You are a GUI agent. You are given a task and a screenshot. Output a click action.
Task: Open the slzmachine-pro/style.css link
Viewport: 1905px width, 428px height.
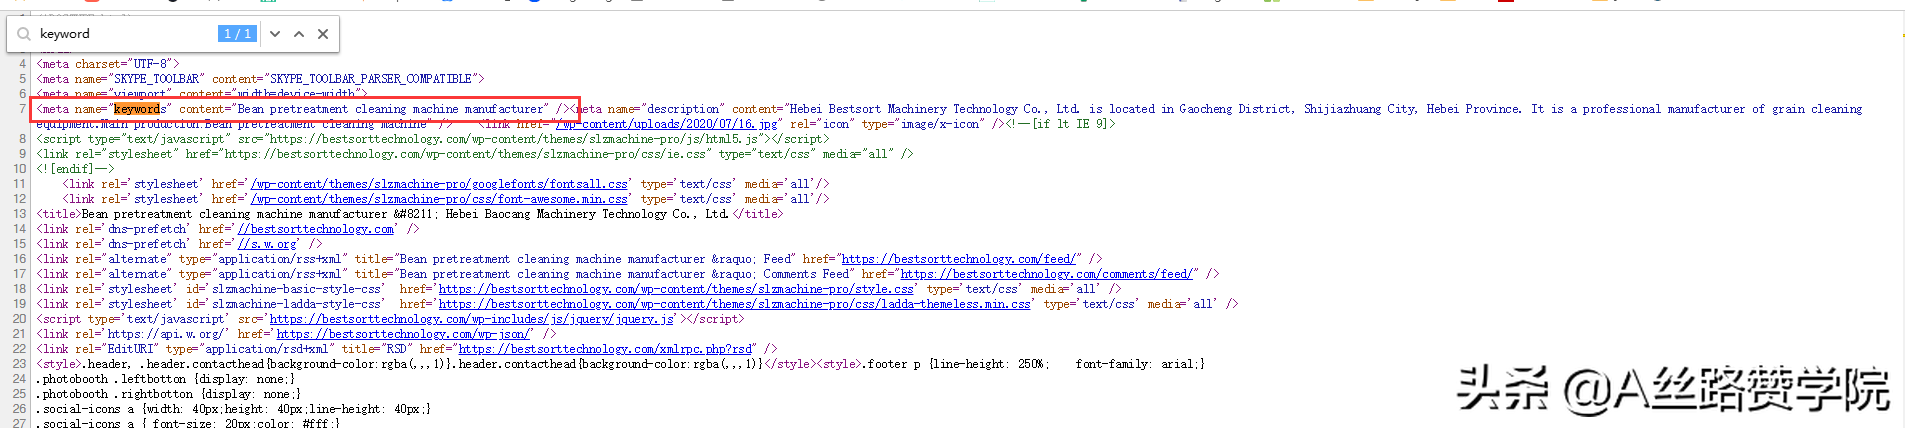676,289
